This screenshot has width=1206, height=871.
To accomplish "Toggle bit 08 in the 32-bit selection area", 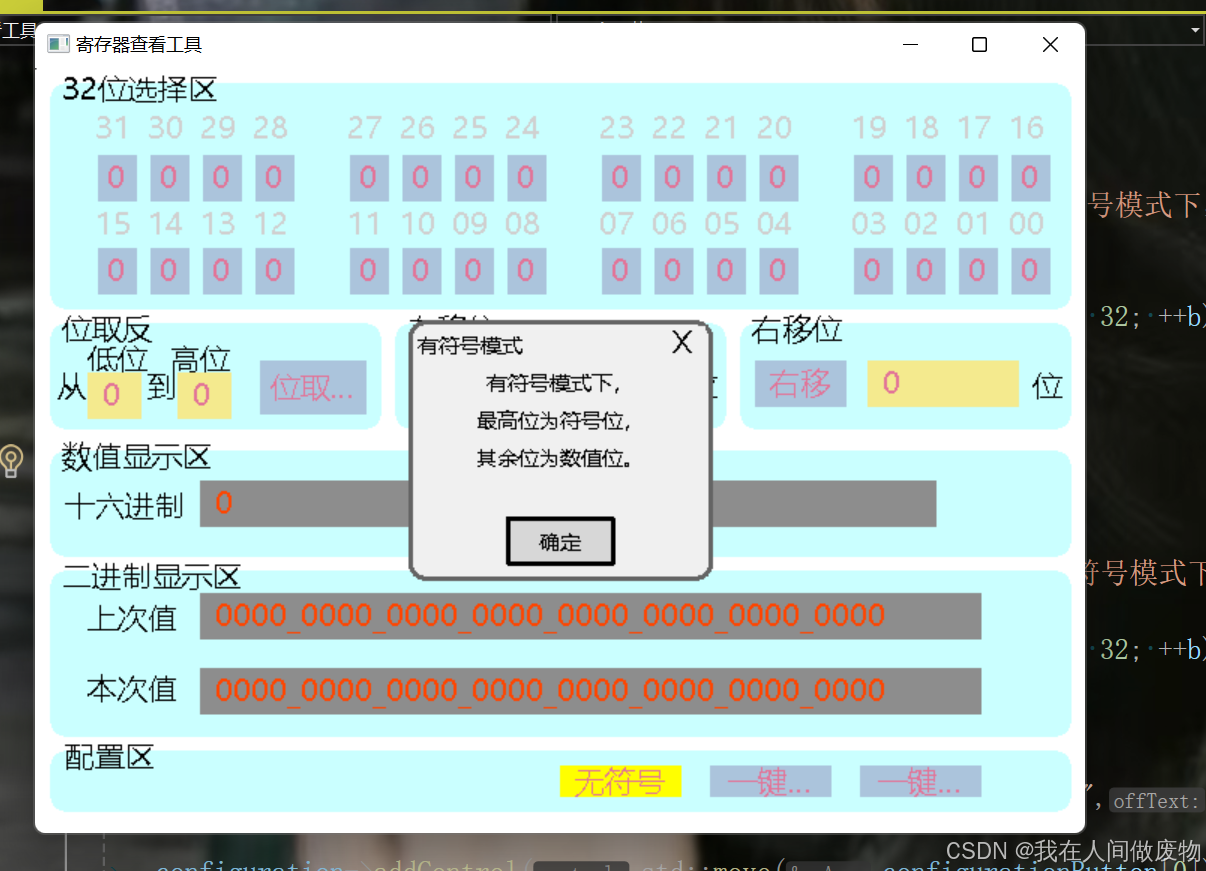I will pyautogui.click(x=527, y=271).
